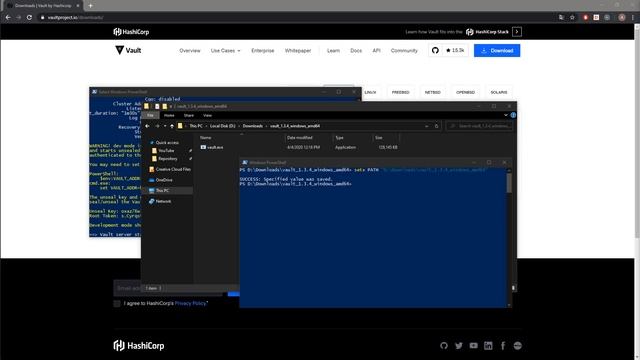Open File tab in File Explorer
Screen dimensions: 640x360
coord(150,116)
